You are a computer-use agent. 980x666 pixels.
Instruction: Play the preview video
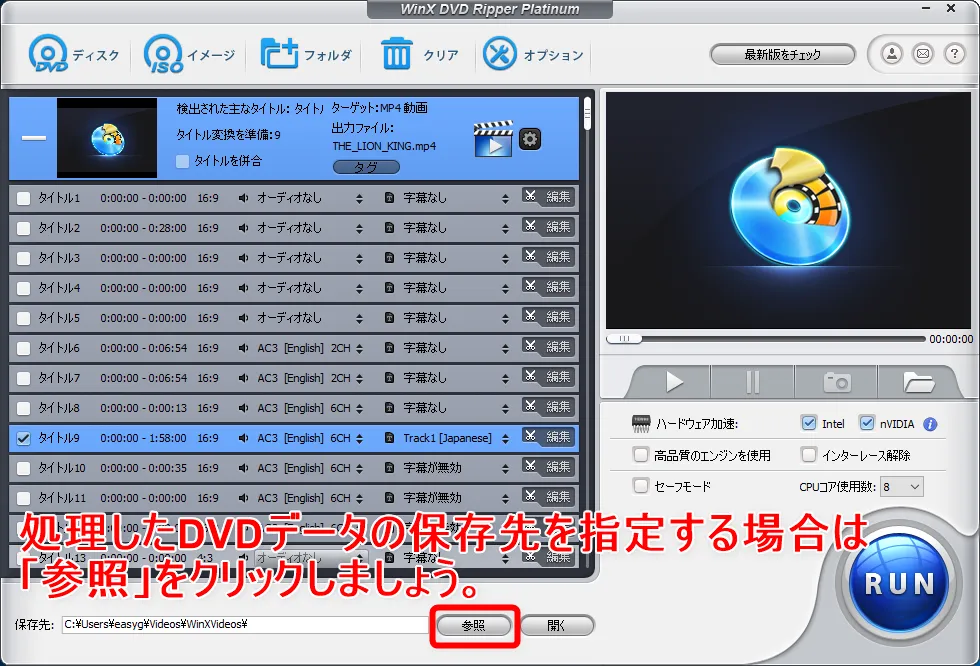pos(674,382)
